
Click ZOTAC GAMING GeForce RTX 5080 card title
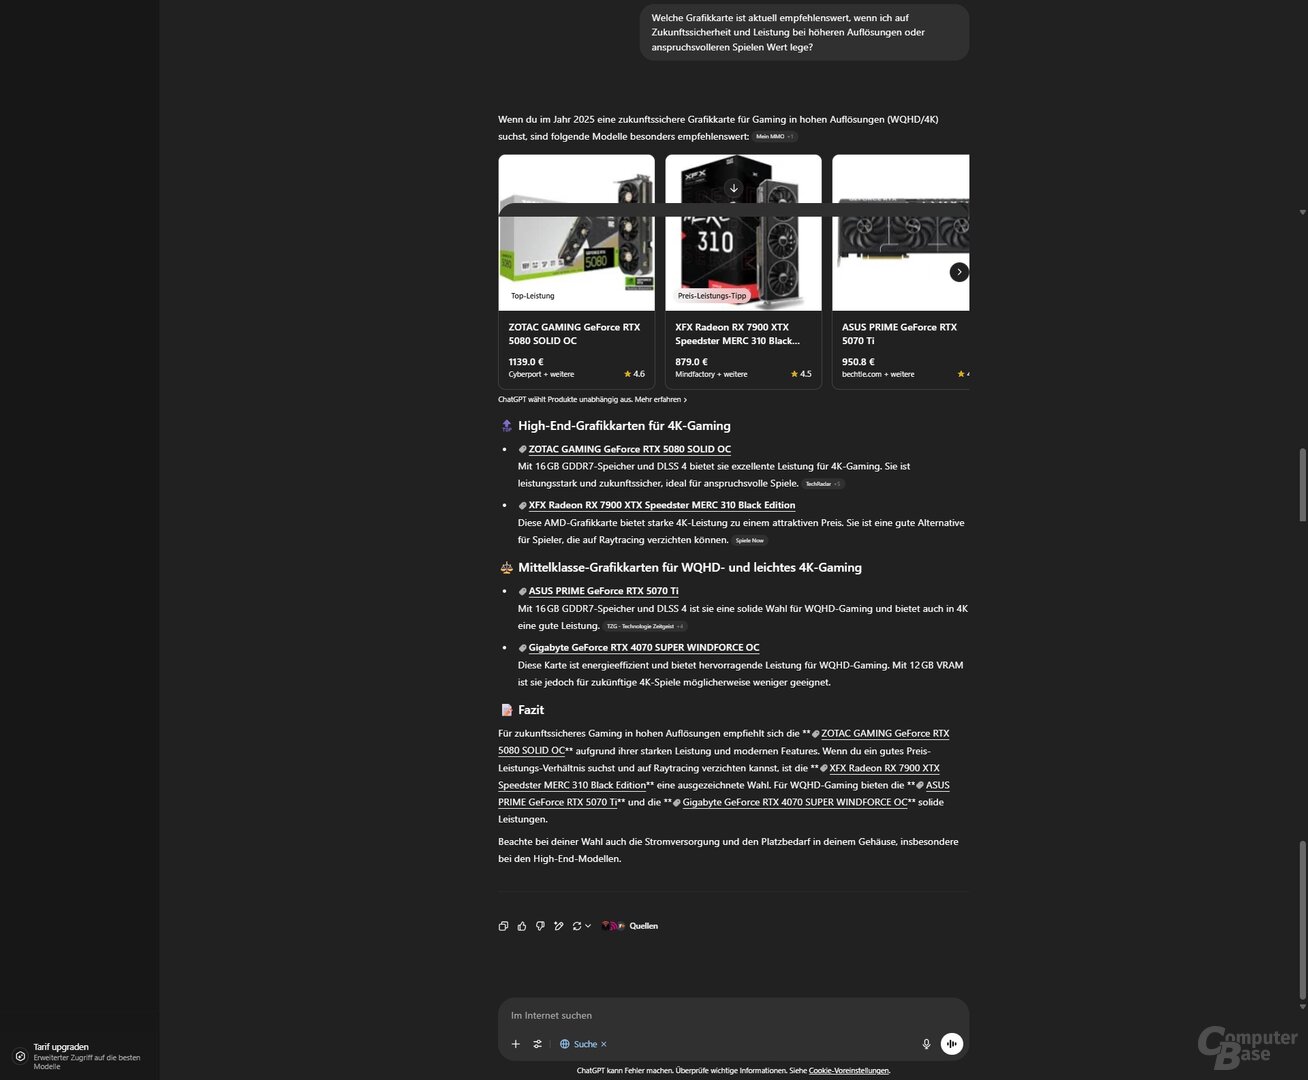click(x=574, y=334)
